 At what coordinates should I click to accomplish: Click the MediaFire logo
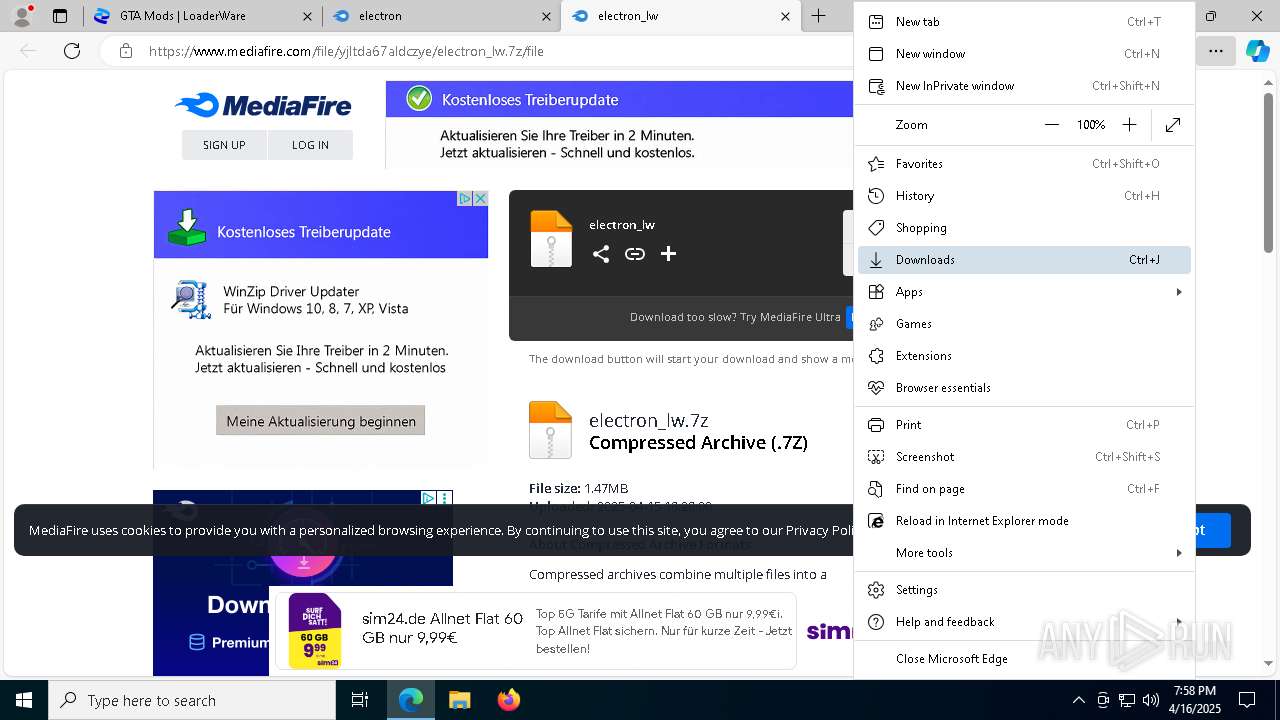pyautogui.click(x=263, y=105)
